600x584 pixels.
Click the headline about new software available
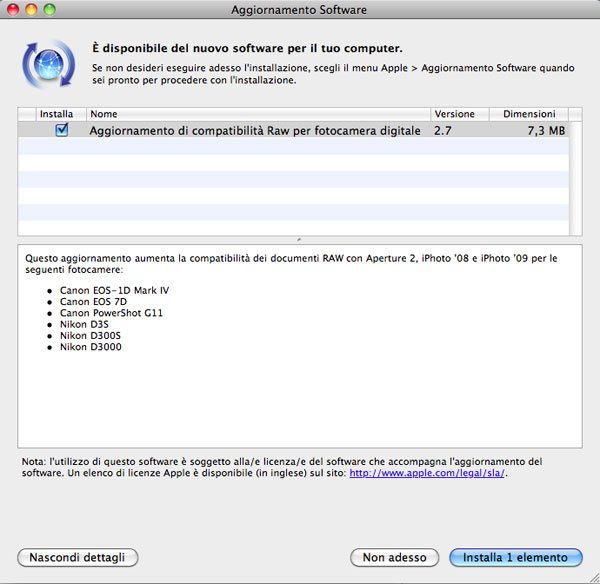point(247,48)
